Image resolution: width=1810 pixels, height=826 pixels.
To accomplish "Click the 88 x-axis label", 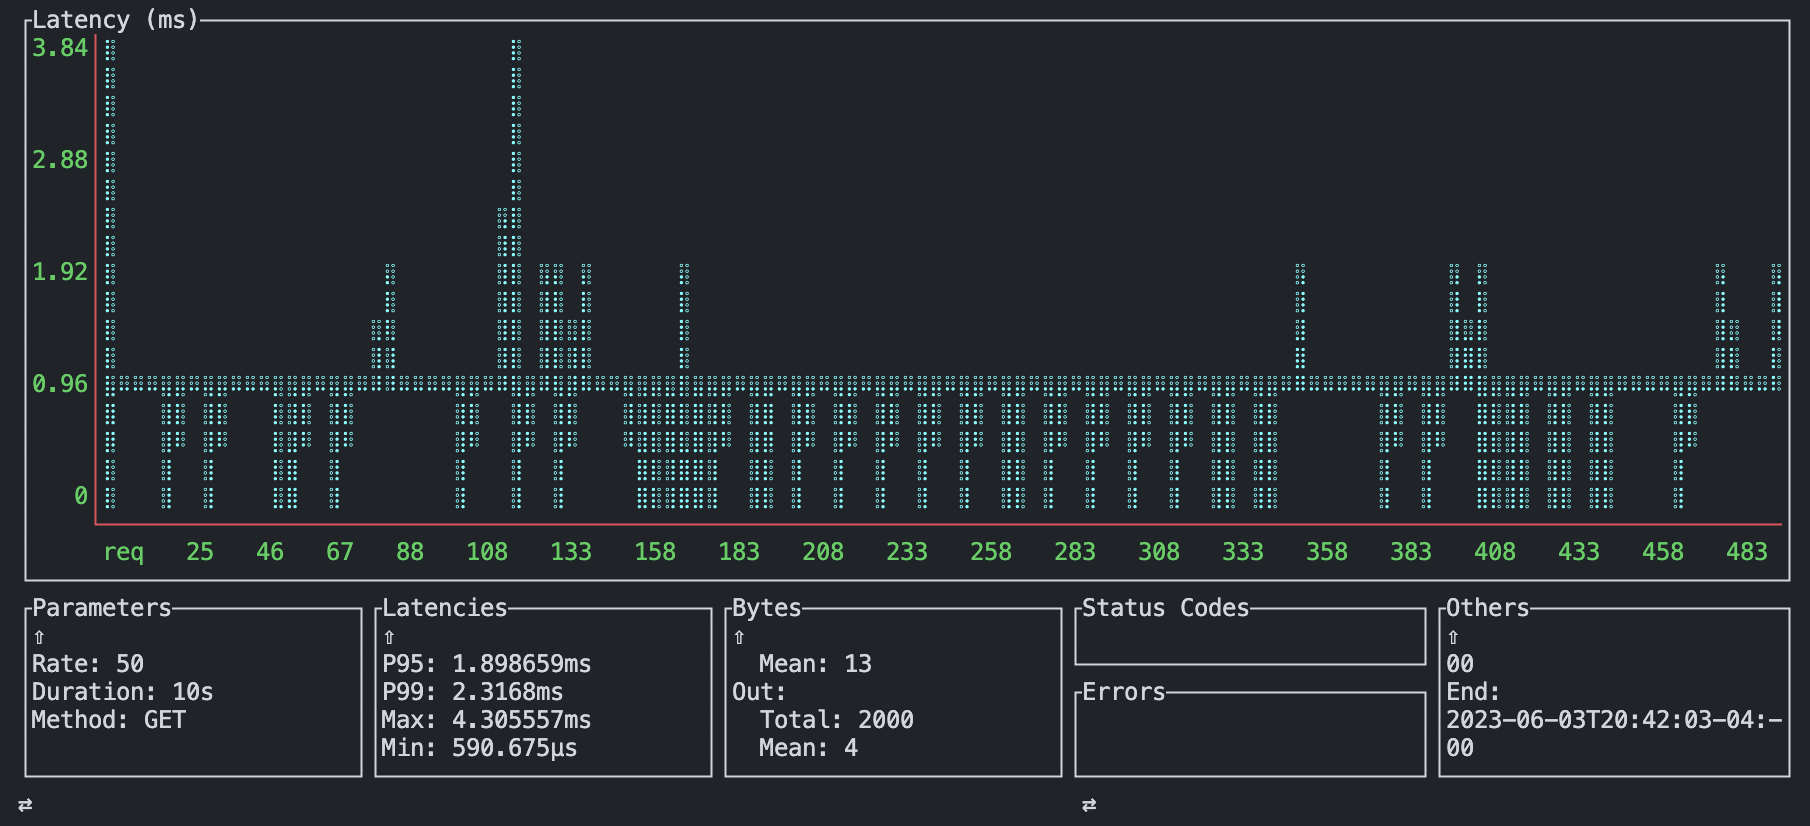I will pos(410,552).
